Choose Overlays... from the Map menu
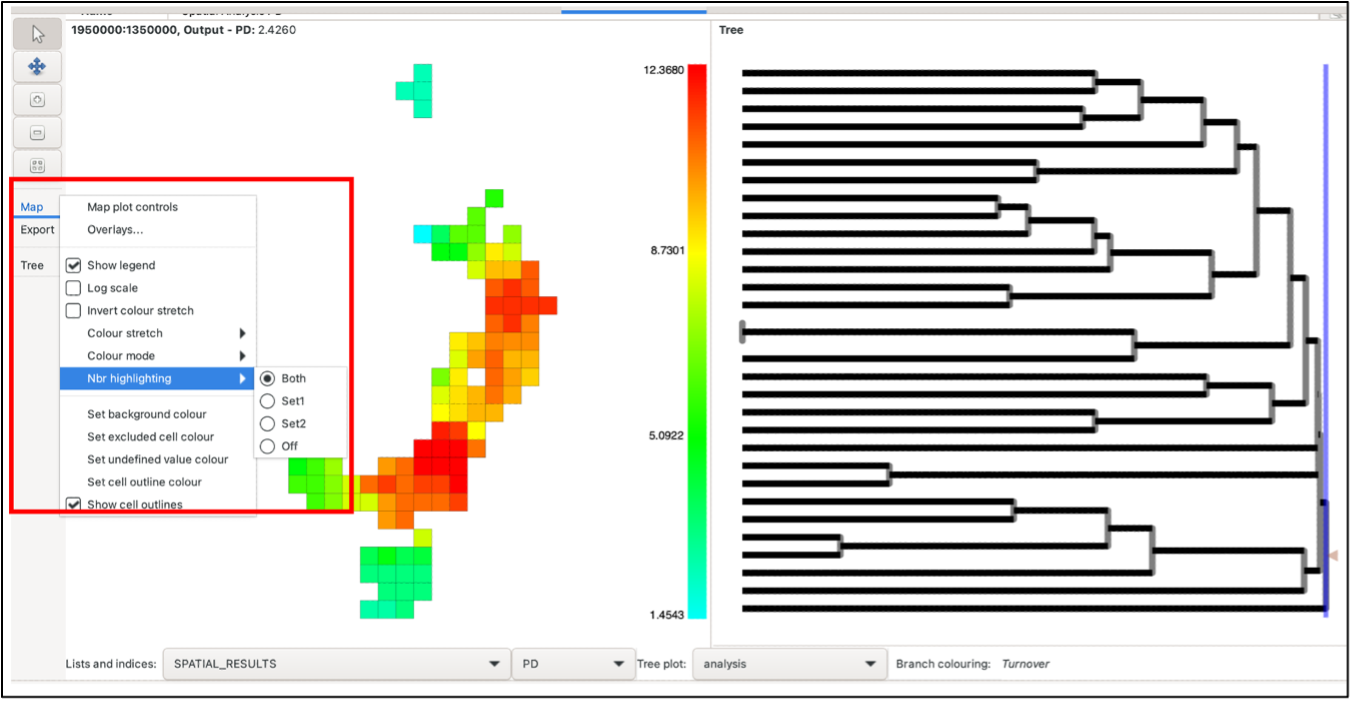The width and height of the screenshot is (1353, 702). pyautogui.click(x=115, y=230)
